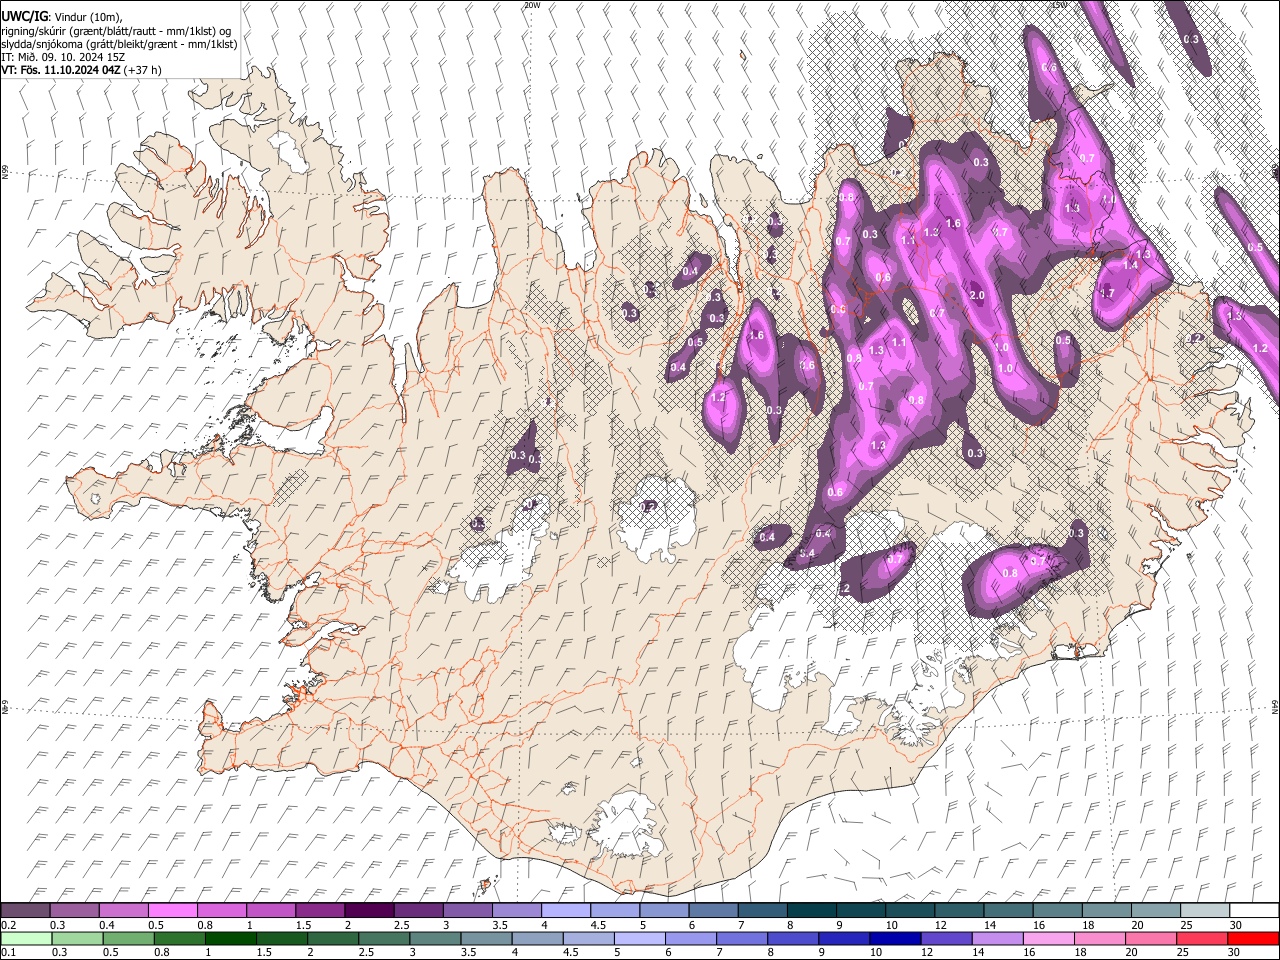
Task: Select the bright red swatch labeled 30
Action: click(x=1253, y=938)
